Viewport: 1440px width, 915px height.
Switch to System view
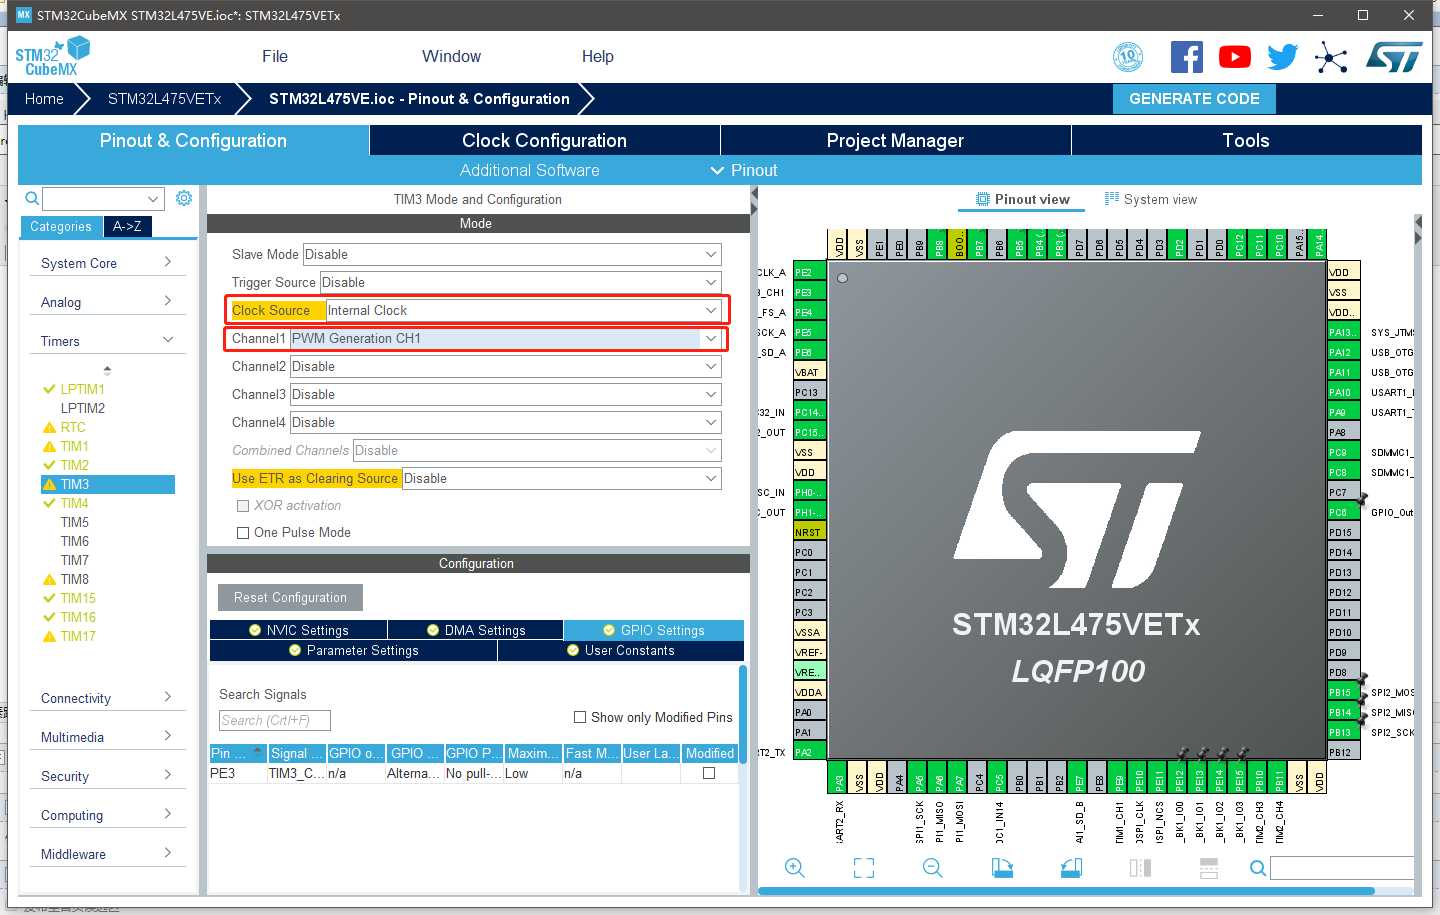1150,199
